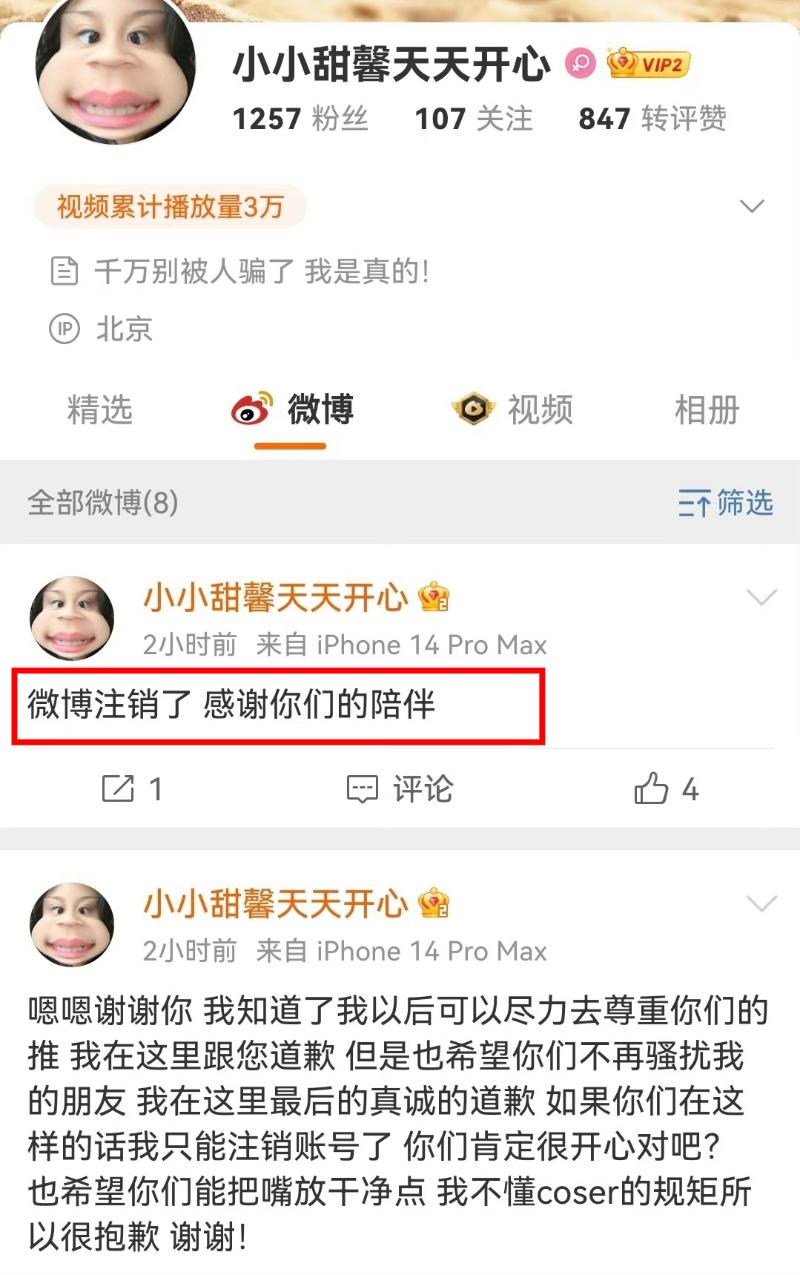800x1275 pixels.
Task: Tap the 视频累计播放量3万 badge
Action: (x=170, y=207)
